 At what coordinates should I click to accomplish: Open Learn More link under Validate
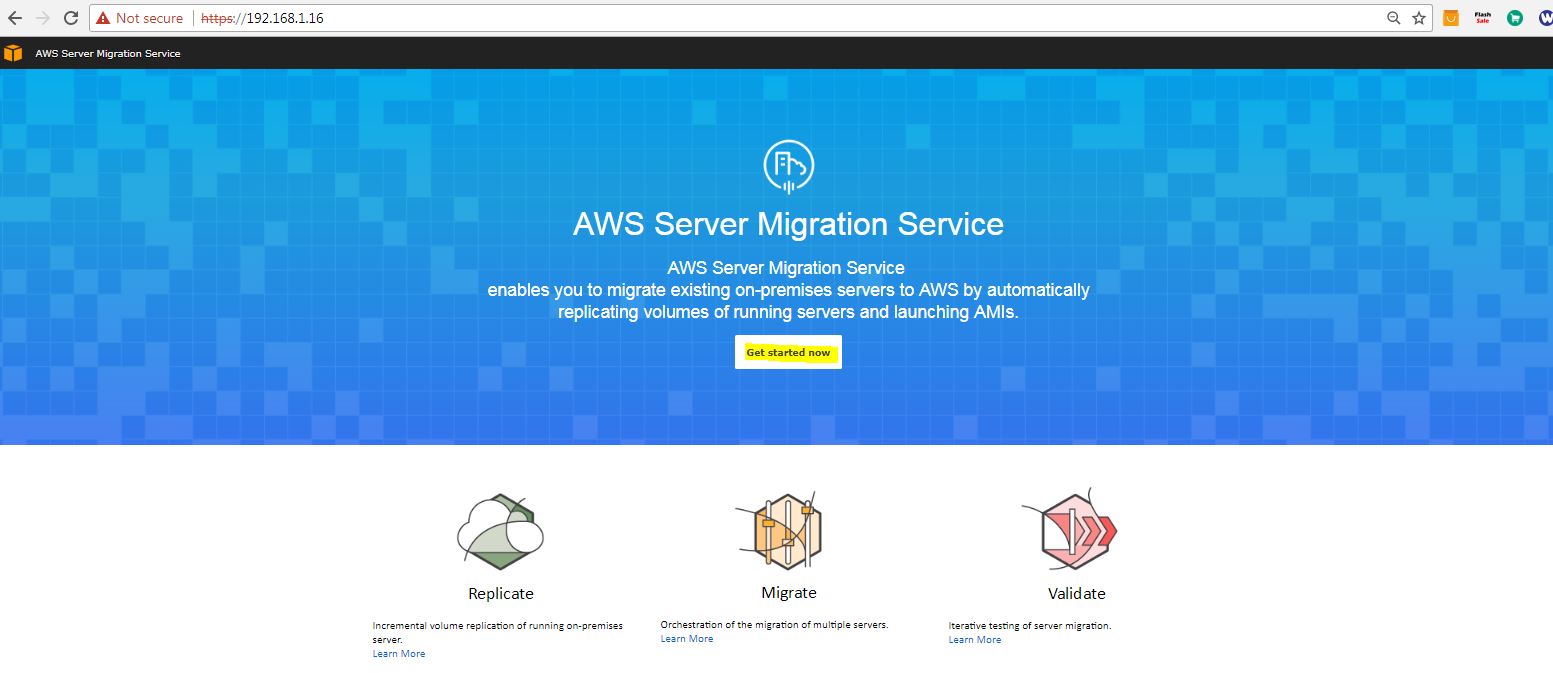click(x=975, y=640)
